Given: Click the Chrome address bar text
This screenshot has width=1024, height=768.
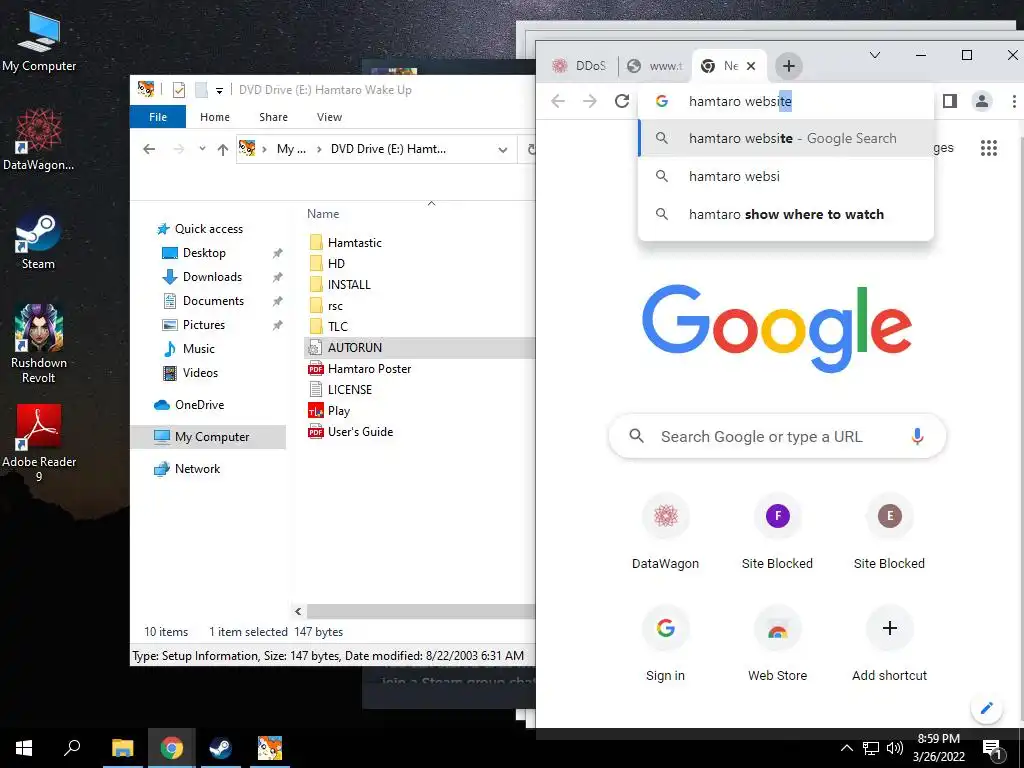Looking at the screenshot, I should (740, 101).
